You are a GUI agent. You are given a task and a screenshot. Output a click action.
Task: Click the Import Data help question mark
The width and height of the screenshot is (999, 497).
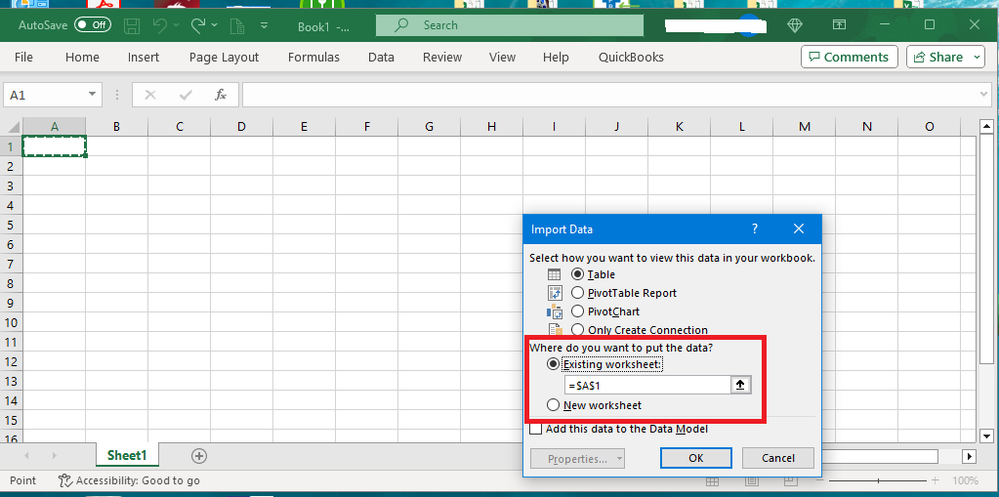[x=754, y=228]
